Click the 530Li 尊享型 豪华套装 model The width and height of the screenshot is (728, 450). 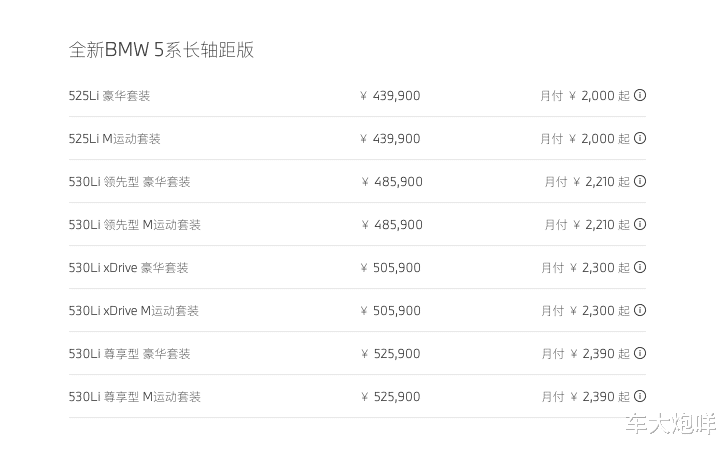pos(129,354)
